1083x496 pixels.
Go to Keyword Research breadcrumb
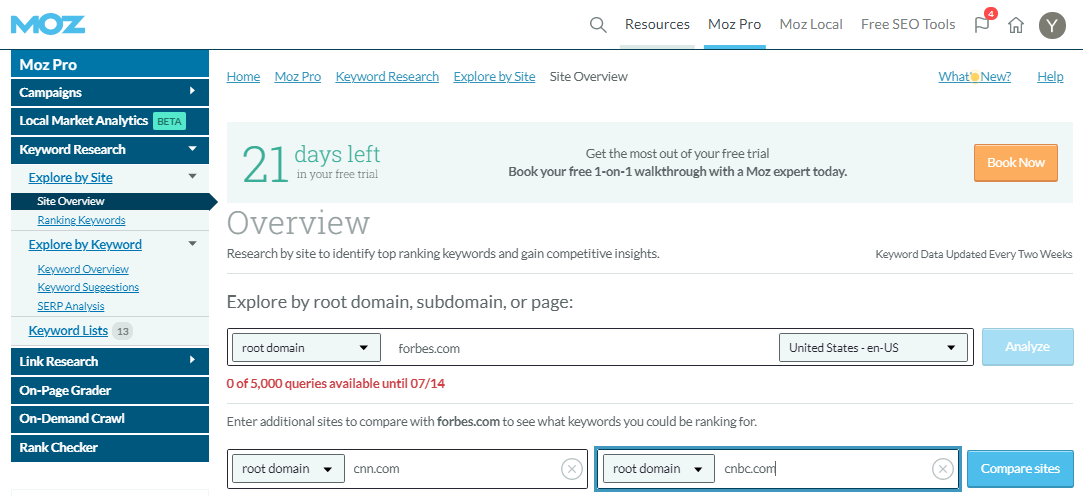[x=387, y=77]
